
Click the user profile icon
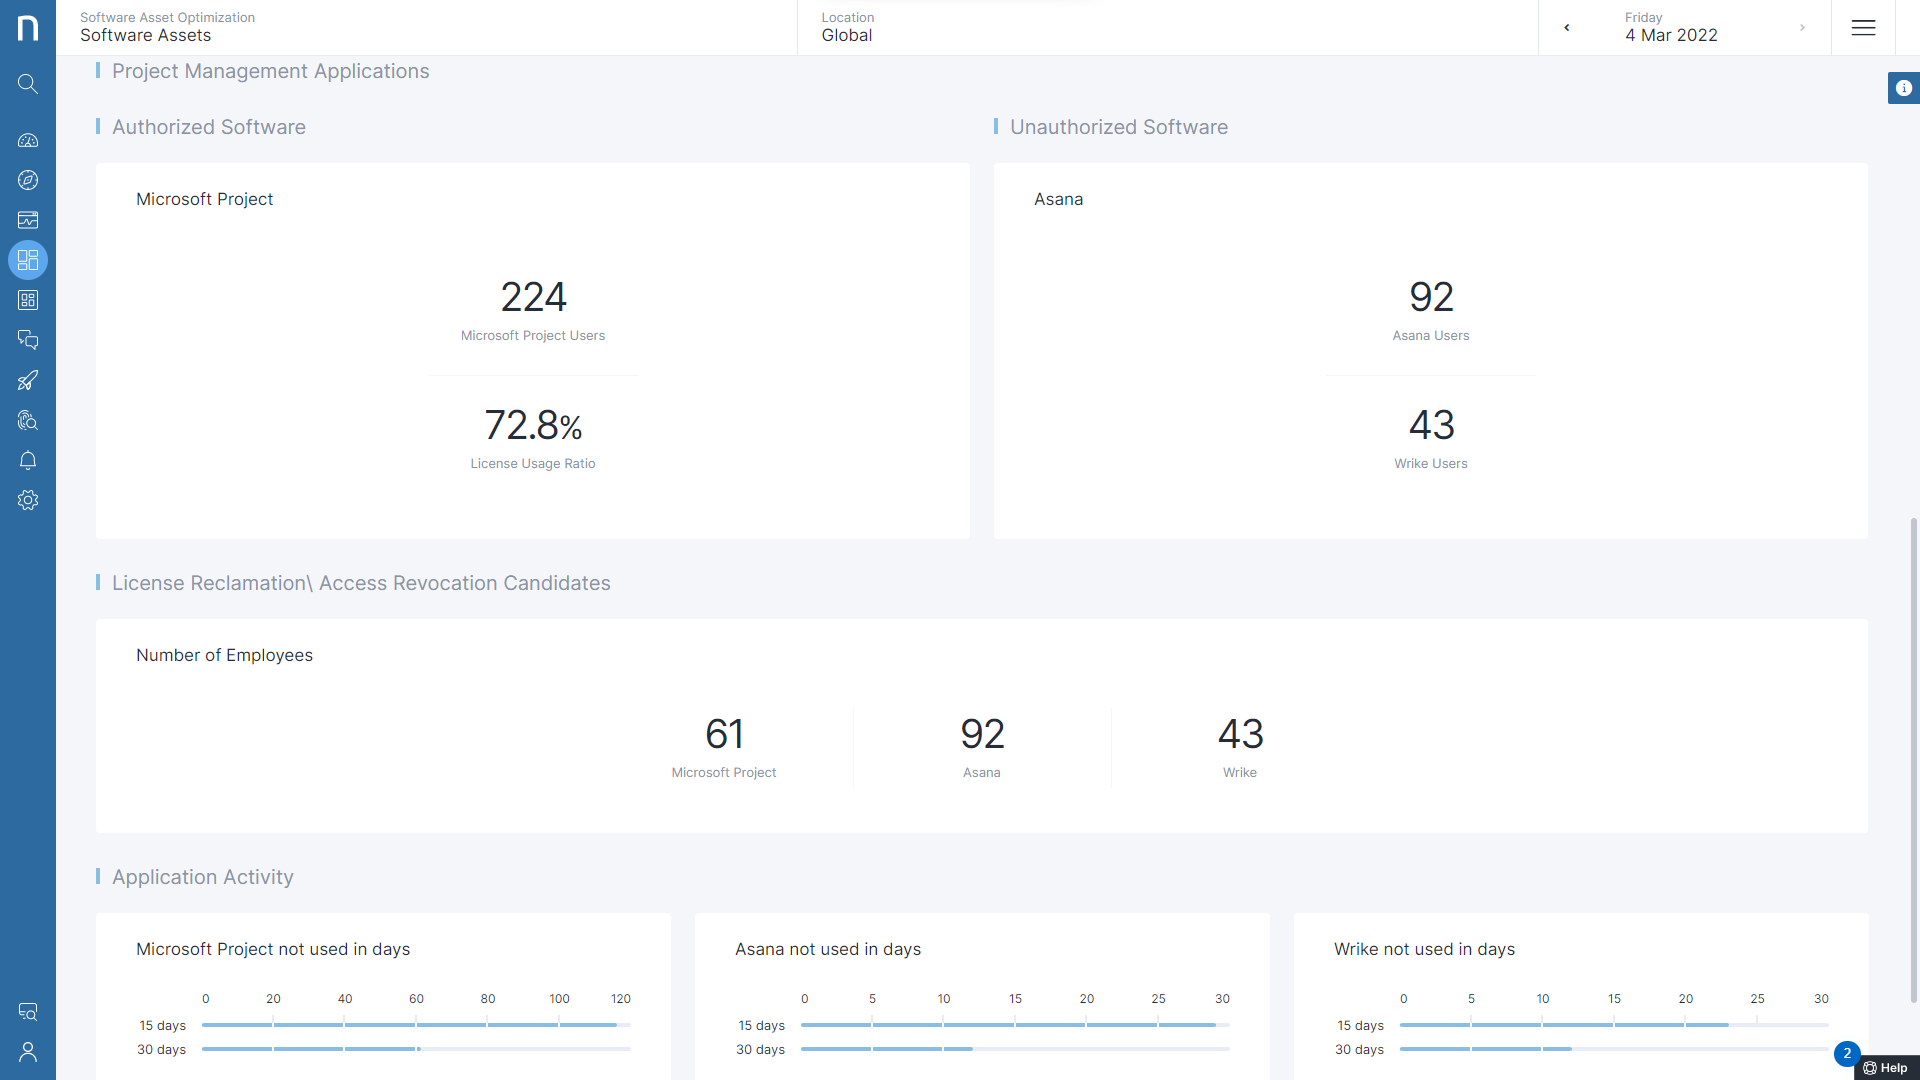[28, 1052]
